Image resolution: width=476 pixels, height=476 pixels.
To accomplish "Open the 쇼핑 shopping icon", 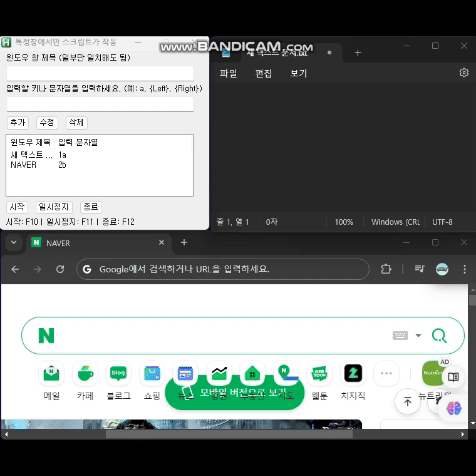I will pos(152,373).
